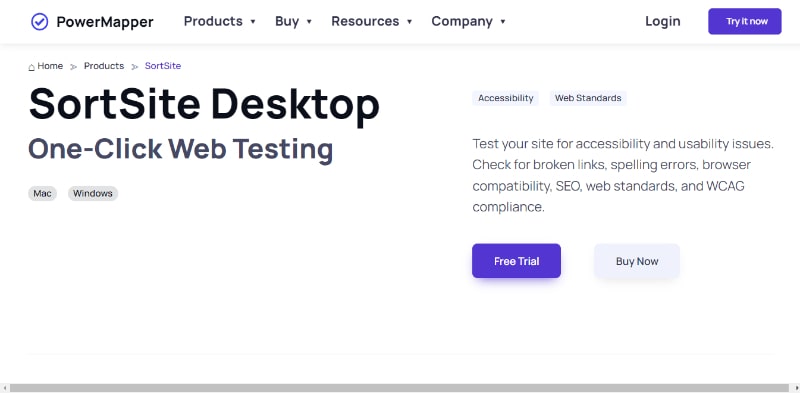Expand the Products dropdown arrow
This screenshot has height=393, width=800.
[253, 22]
